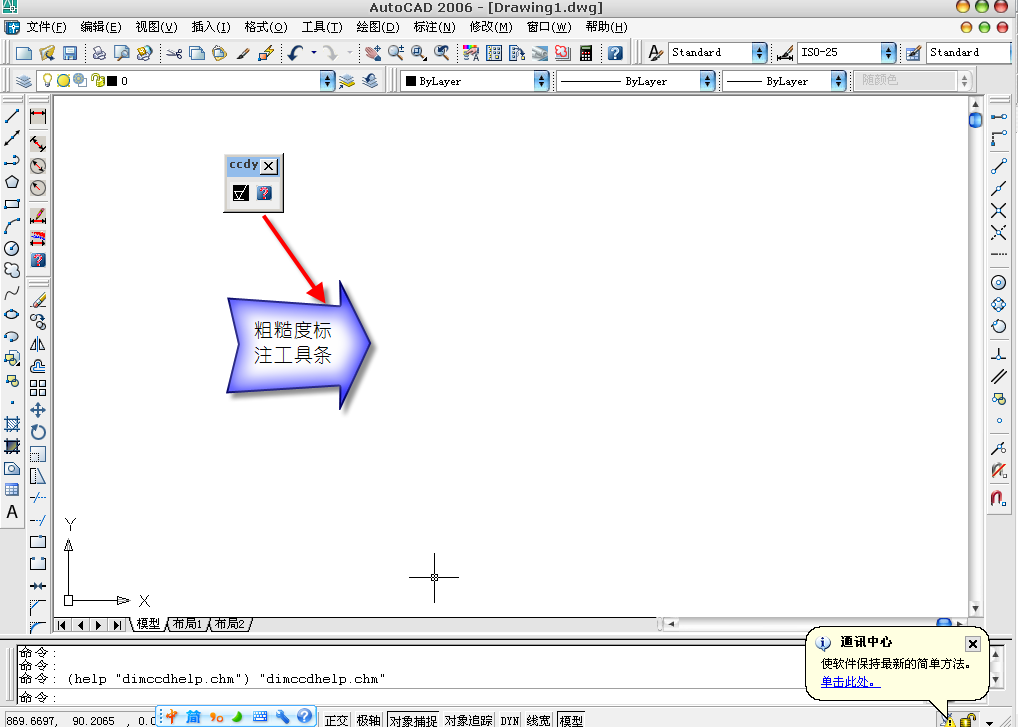Click the Plot (print) icon

[x=99, y=53]
